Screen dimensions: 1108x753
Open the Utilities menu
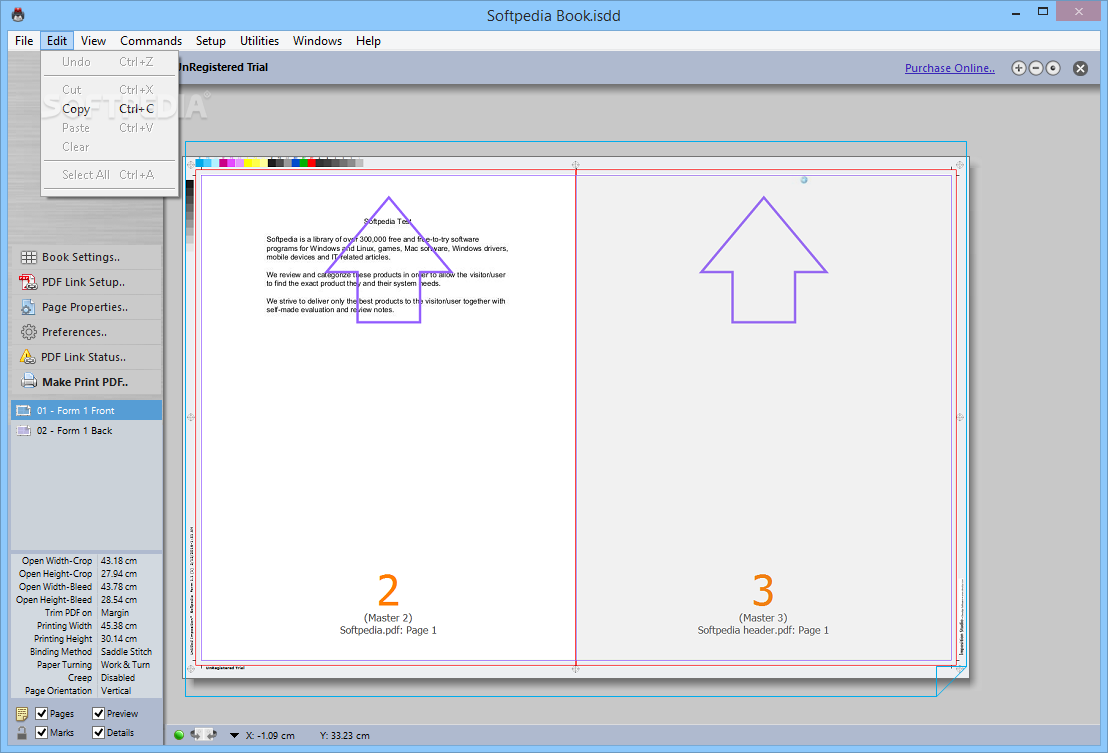point(259,41)
